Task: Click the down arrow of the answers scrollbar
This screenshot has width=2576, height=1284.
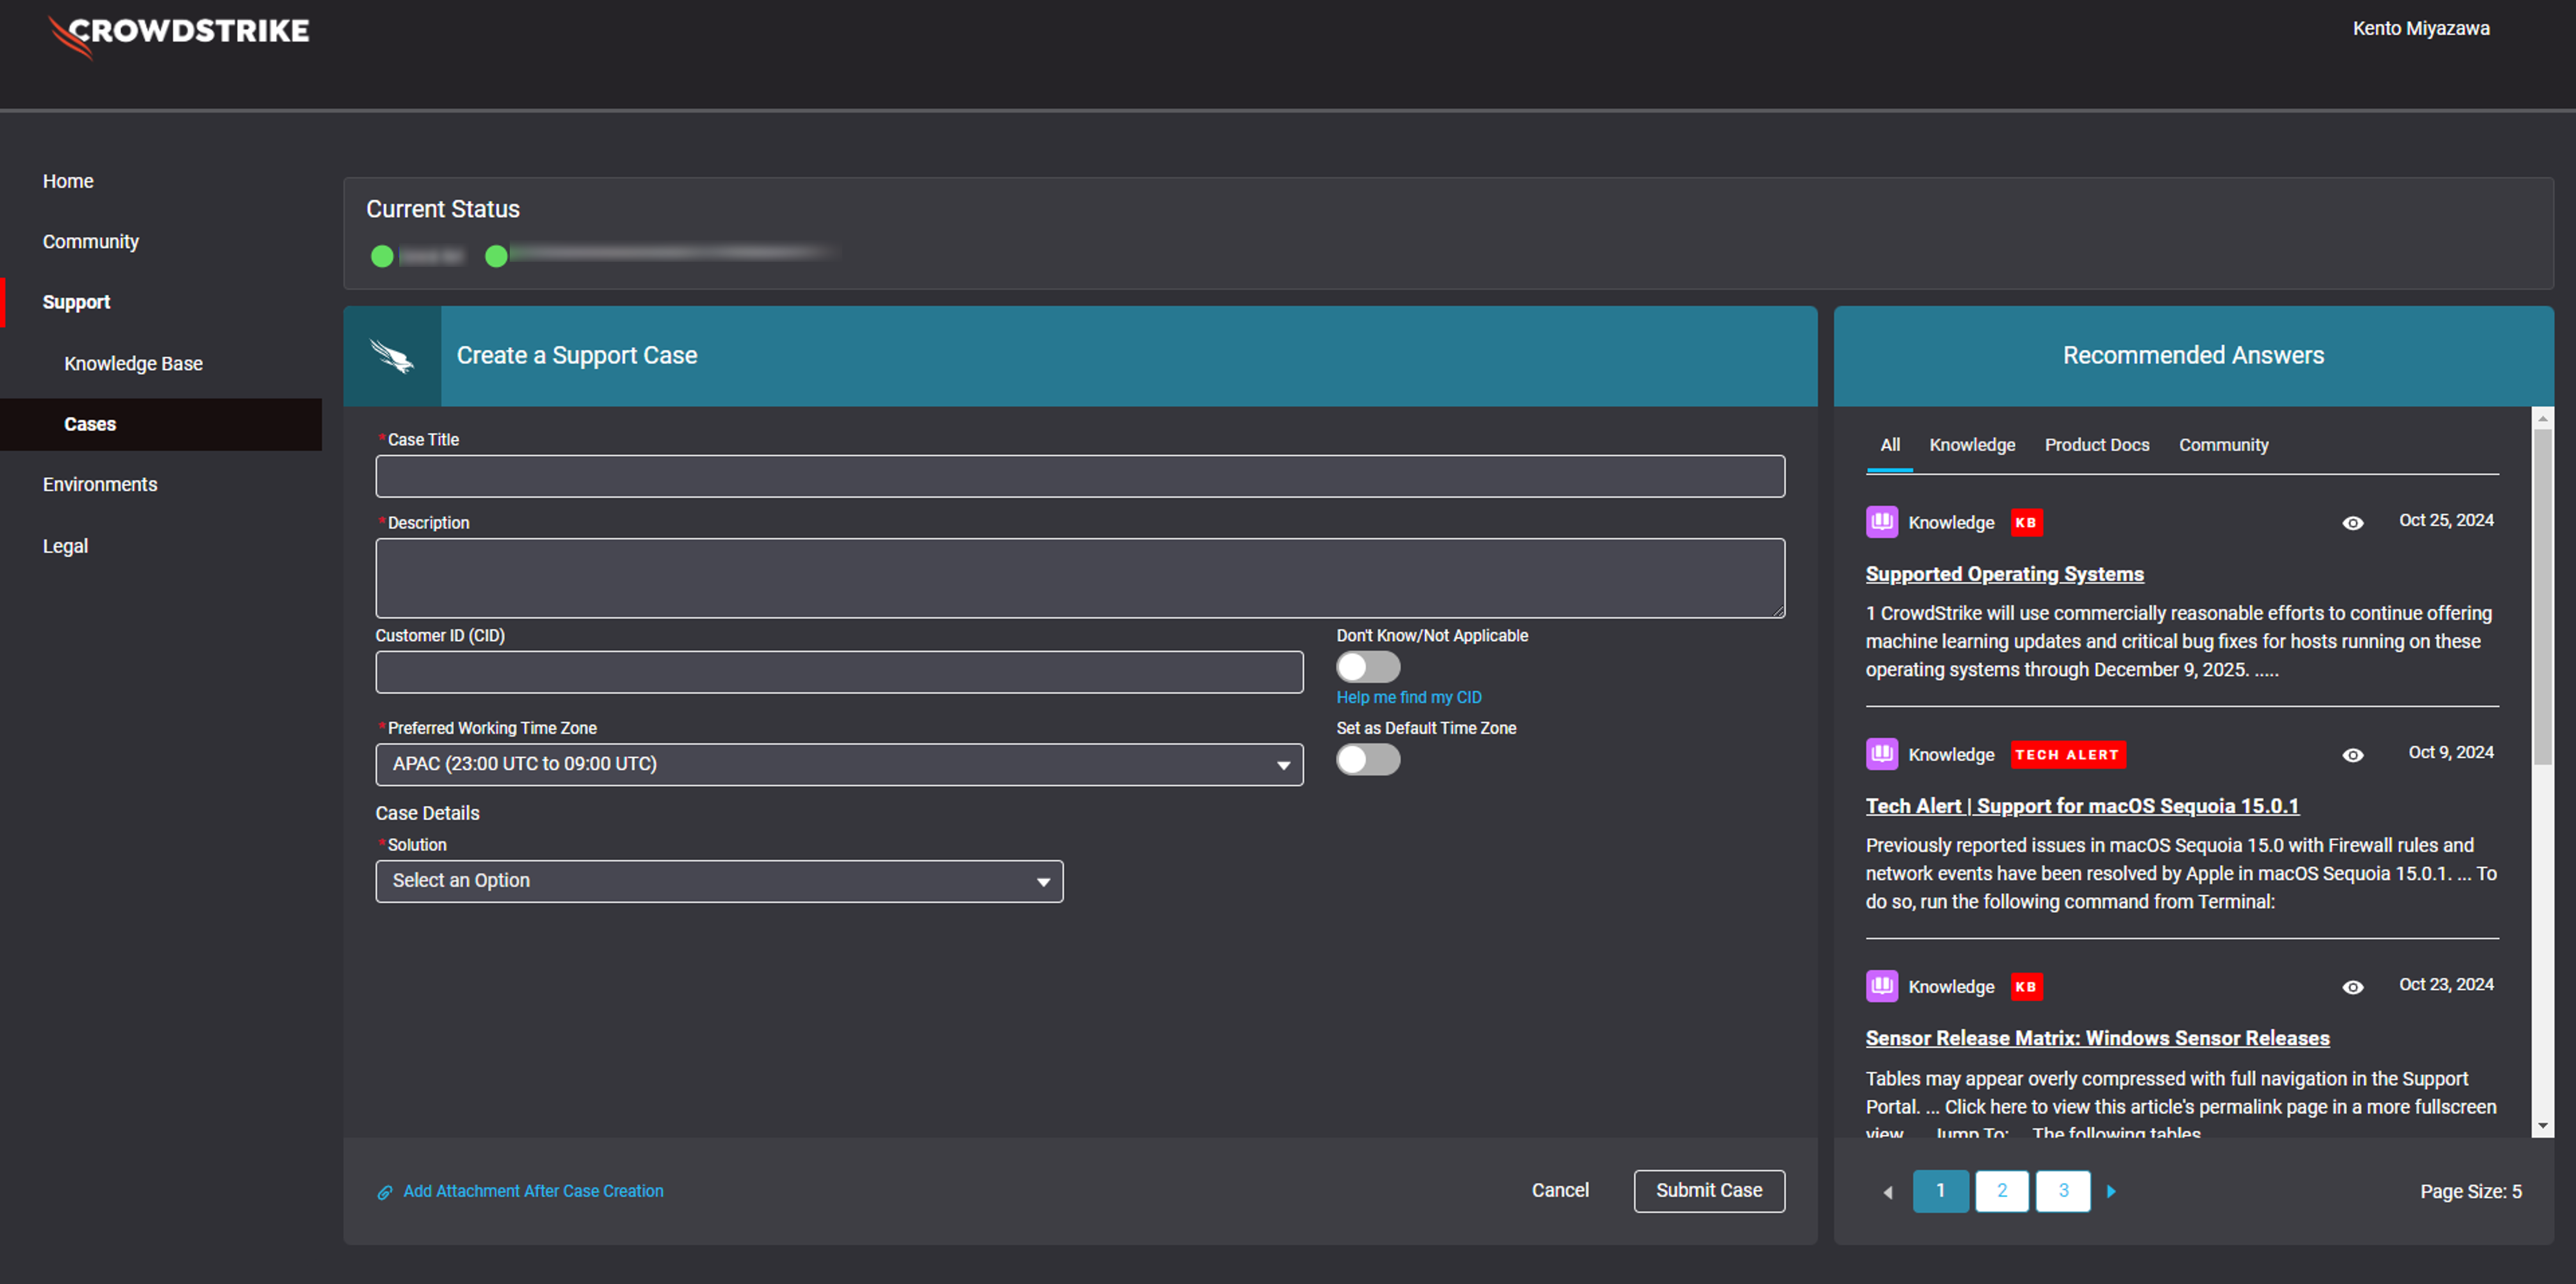Action: click(x=2542, y=1126)
